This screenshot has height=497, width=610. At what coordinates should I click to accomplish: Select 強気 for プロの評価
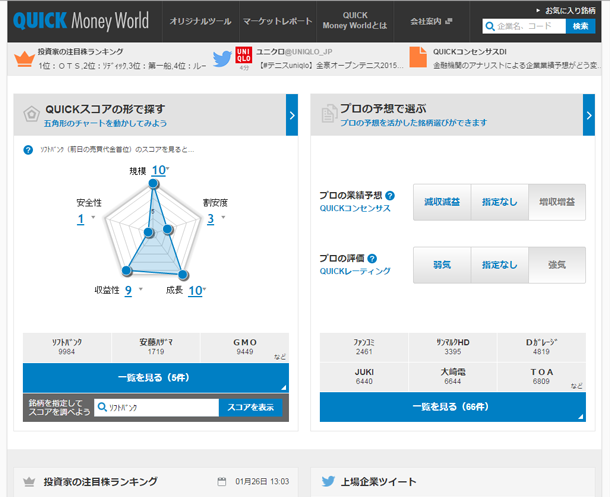(x=557, y=265)
